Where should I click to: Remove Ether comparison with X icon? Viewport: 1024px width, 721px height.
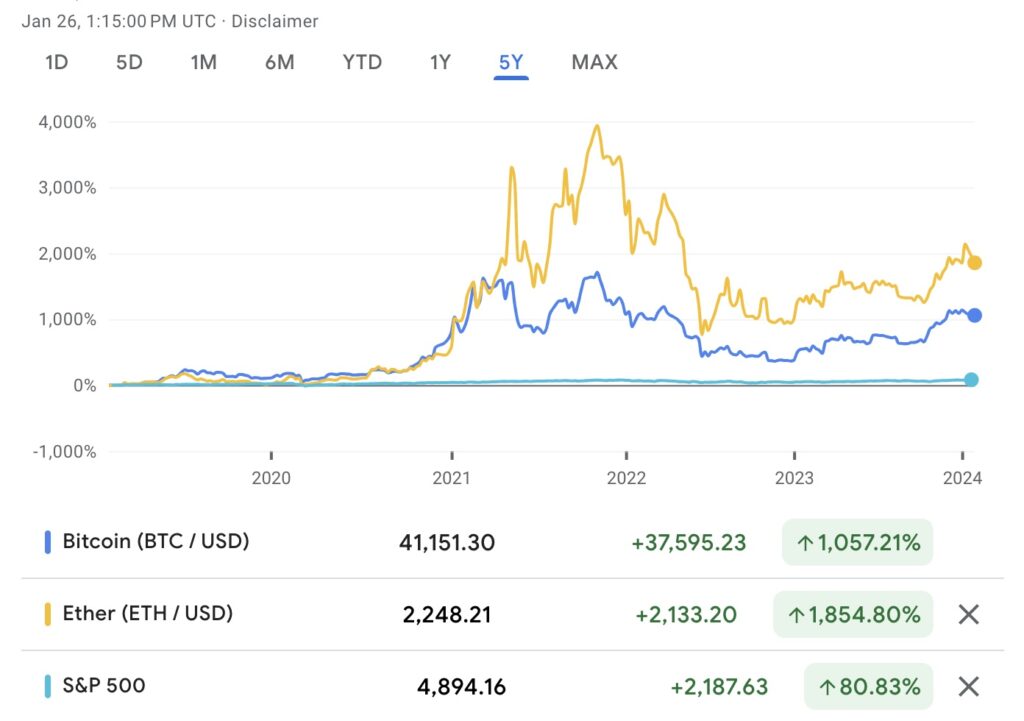968,614
